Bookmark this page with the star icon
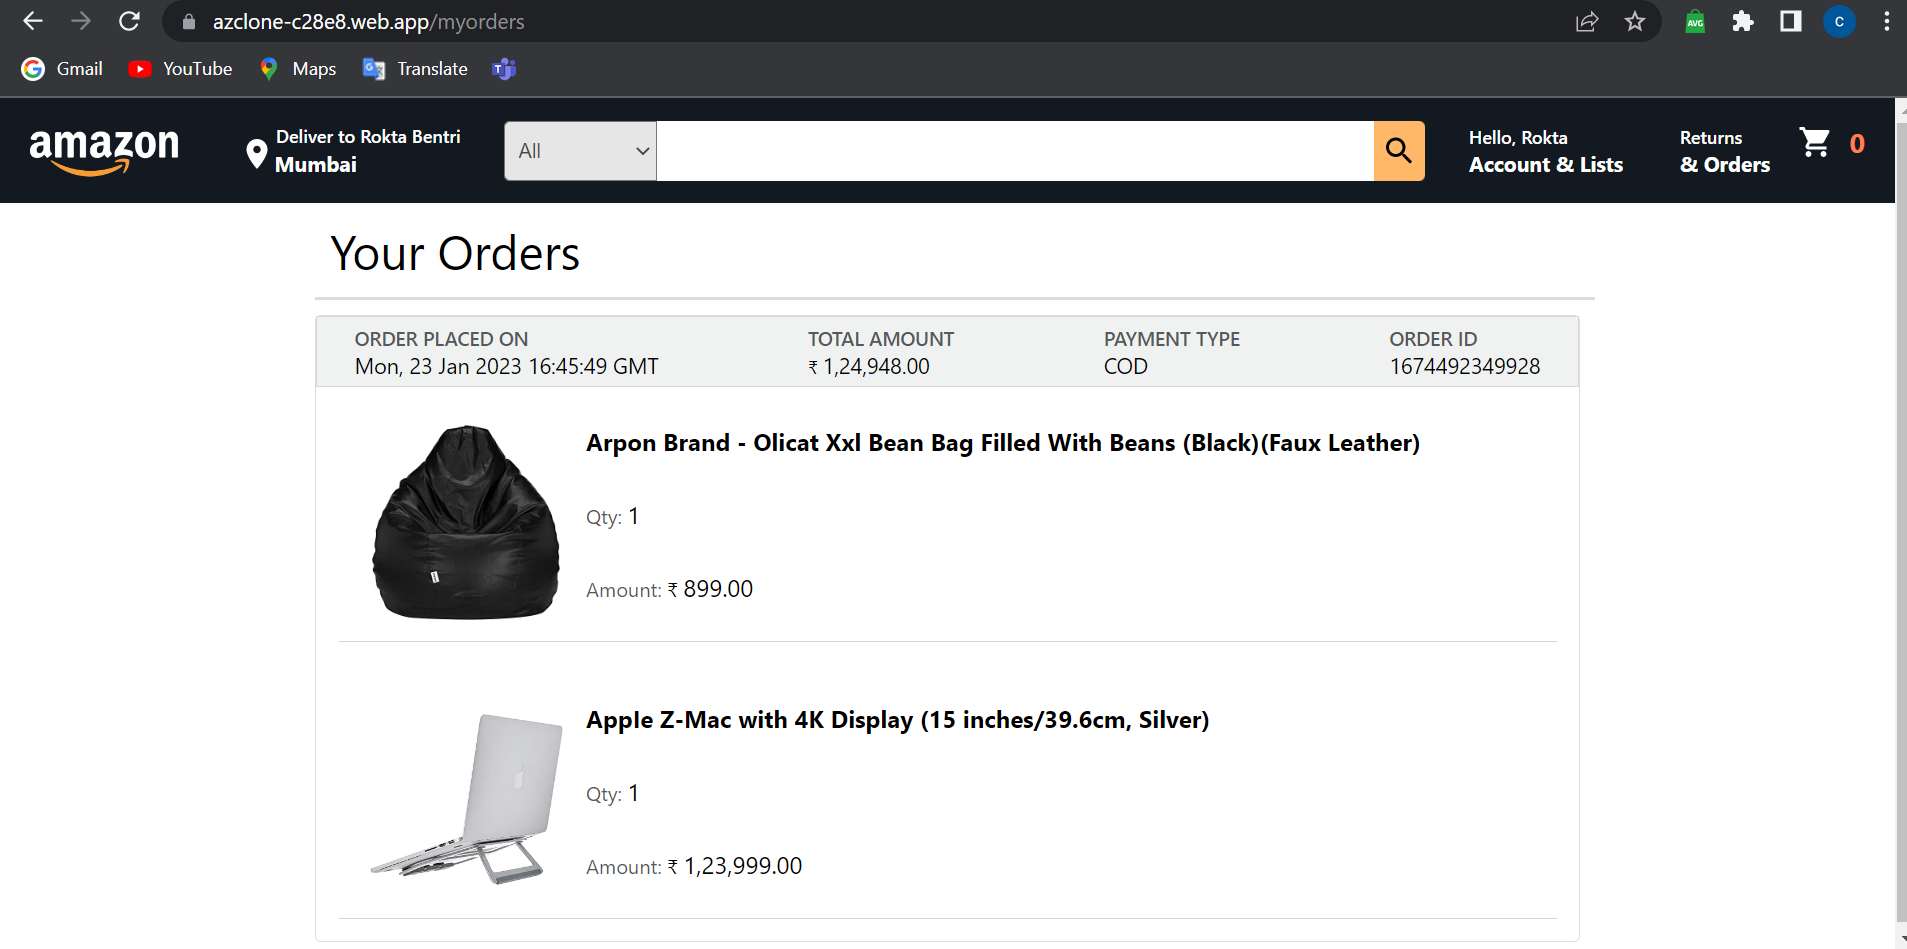 click(x=1636, y=20)
